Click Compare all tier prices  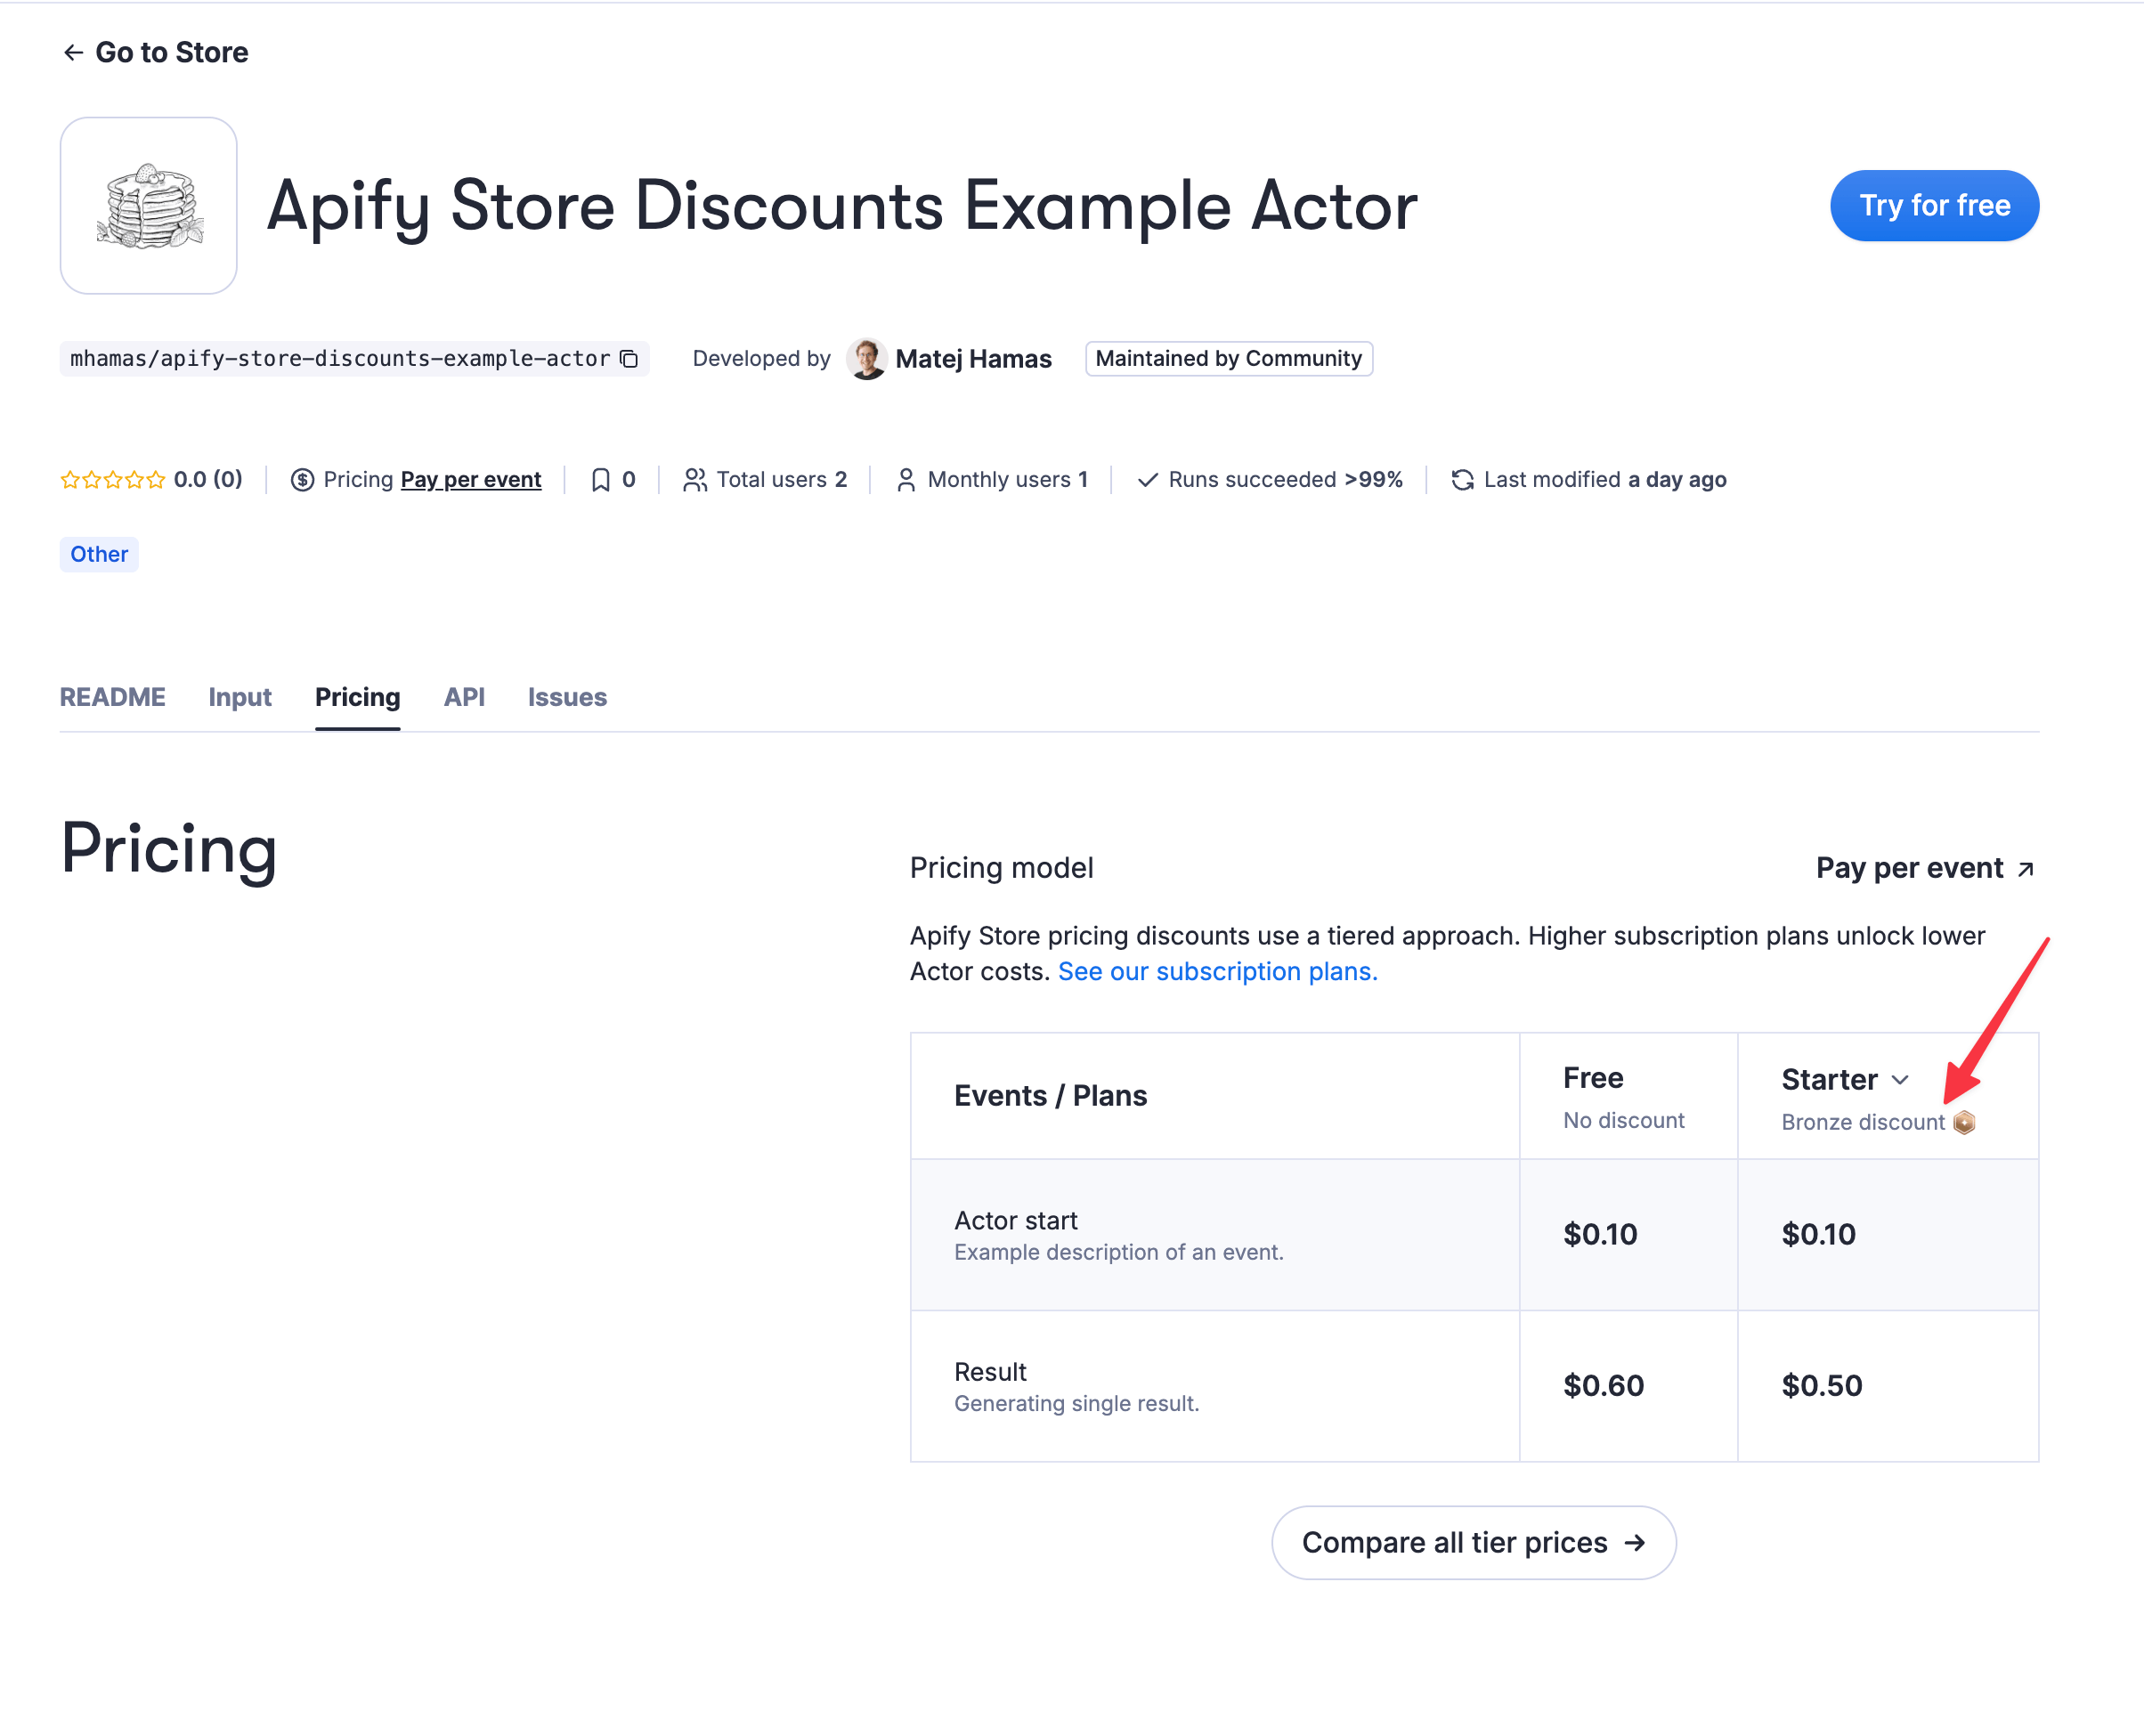[x=1472, y=1542]
